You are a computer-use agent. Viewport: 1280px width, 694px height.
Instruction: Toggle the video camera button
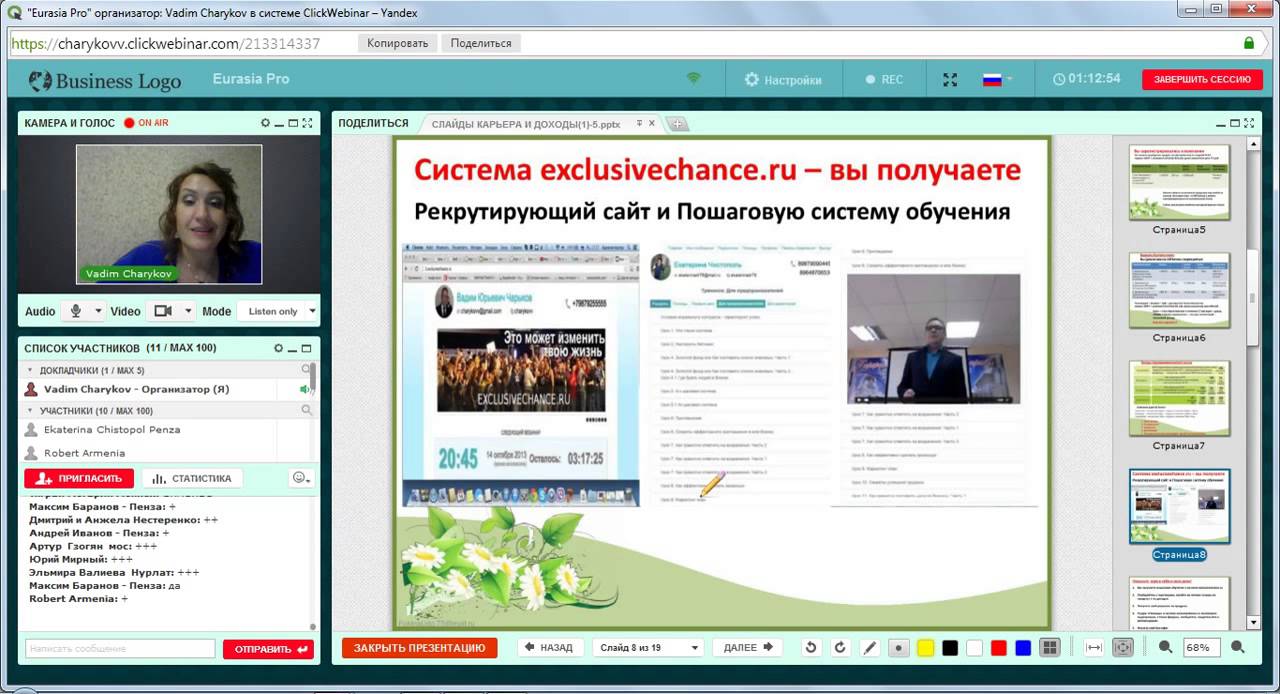tap(163, 311)
